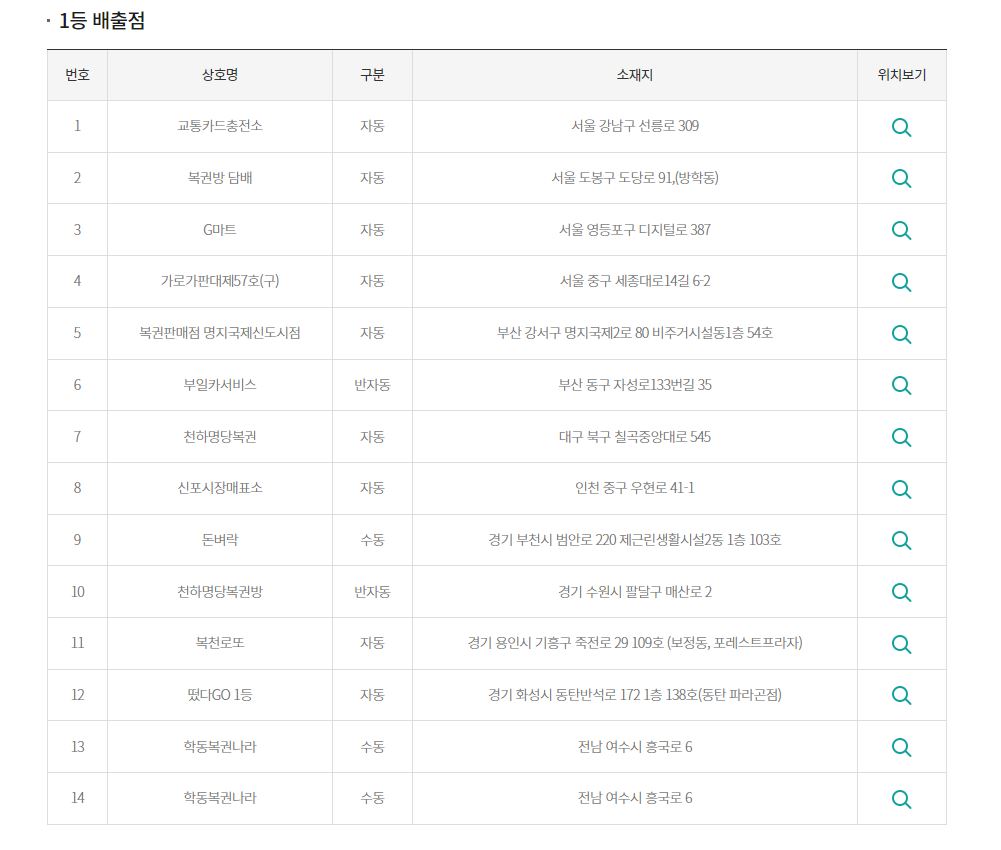Screen dimensions: 1001x850
Task: Select address 경기 용인시 기흥구 죽전로 29
Action: pos(548,642)
